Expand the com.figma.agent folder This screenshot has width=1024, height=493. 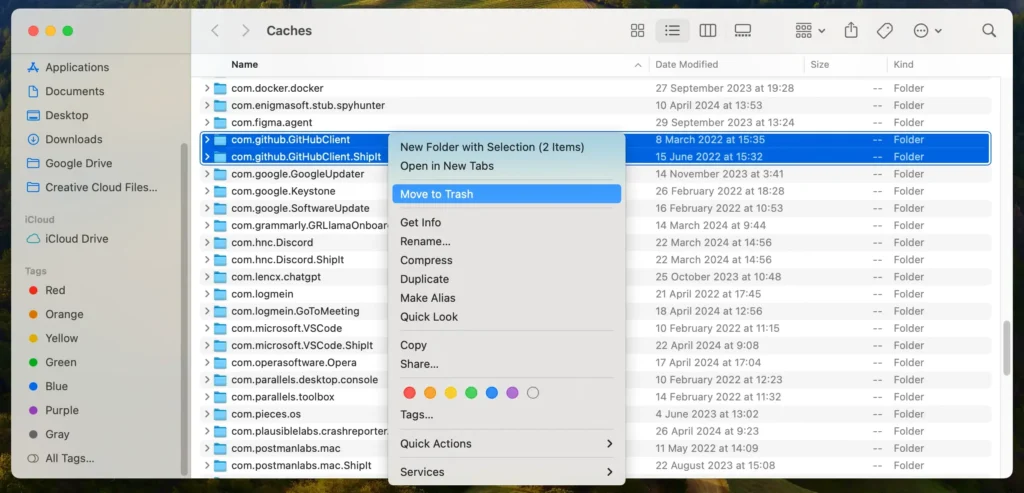coord(206,123)
